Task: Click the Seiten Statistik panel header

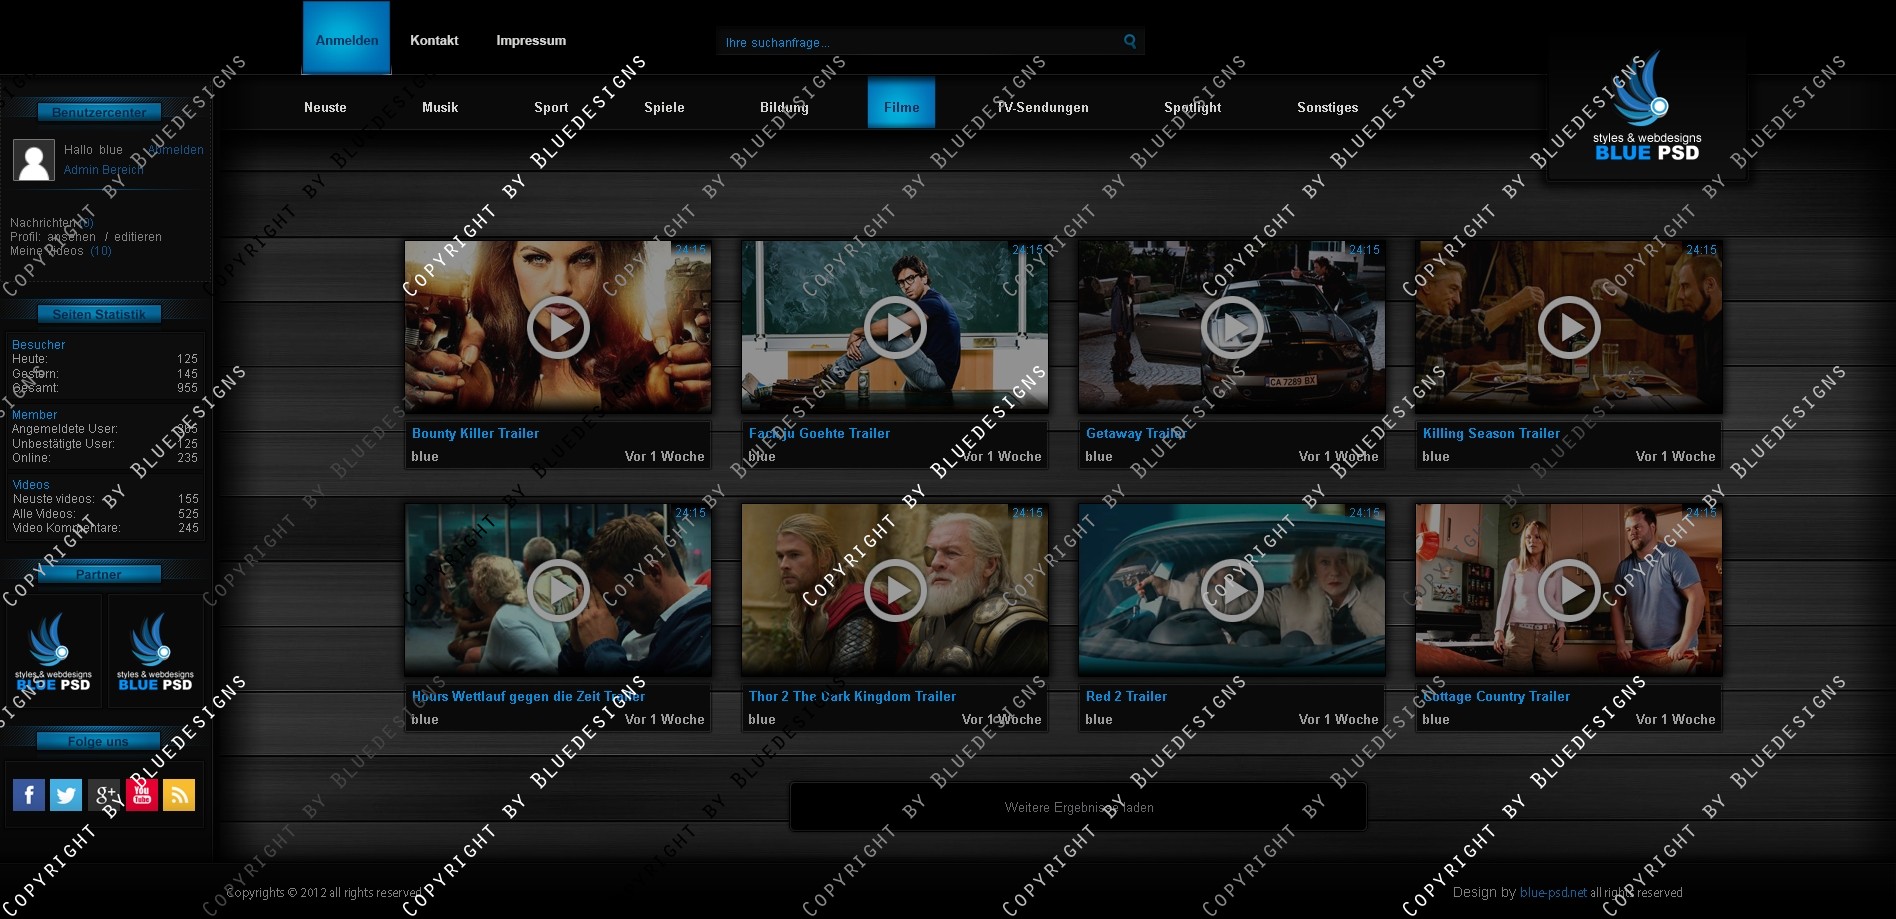Action: tap(99, 314)
